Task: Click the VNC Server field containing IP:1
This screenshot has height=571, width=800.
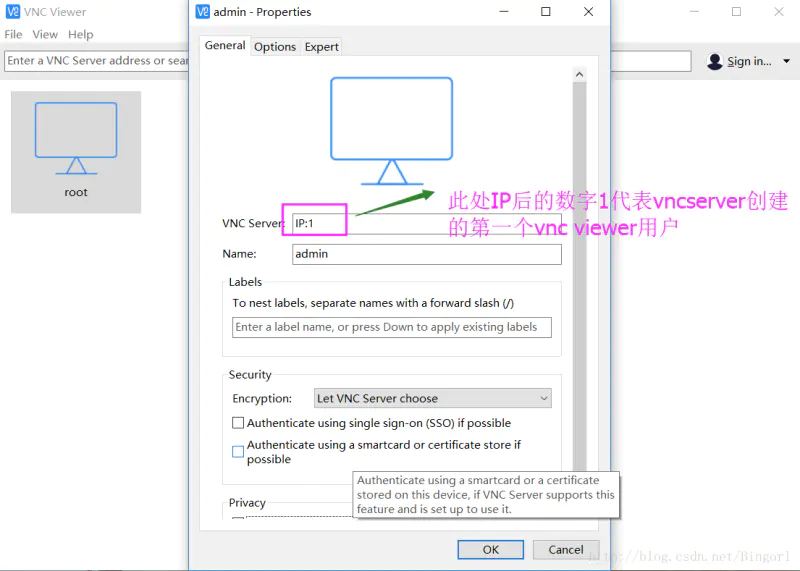Action: tap(427, 224)
